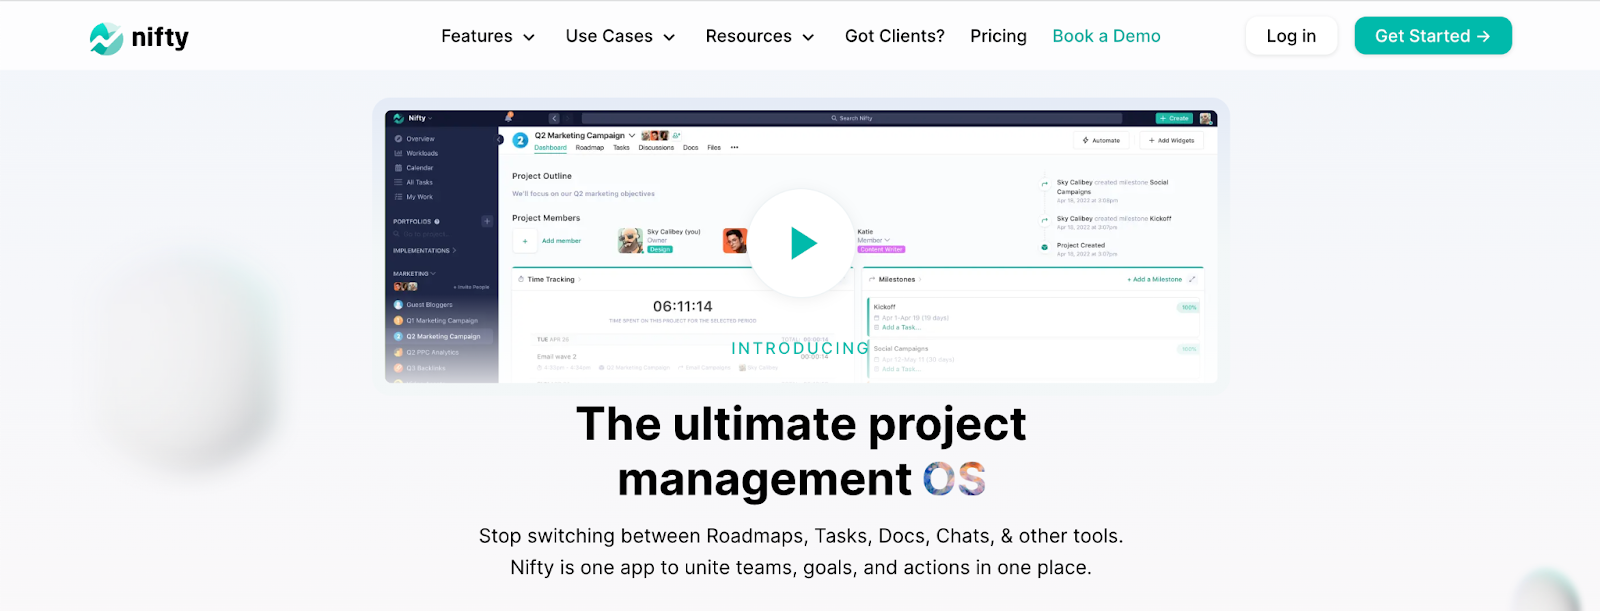This screenshot has width=1600, height=611.
Task: Click the Project Created activity entry
Action: (1081, 245)
